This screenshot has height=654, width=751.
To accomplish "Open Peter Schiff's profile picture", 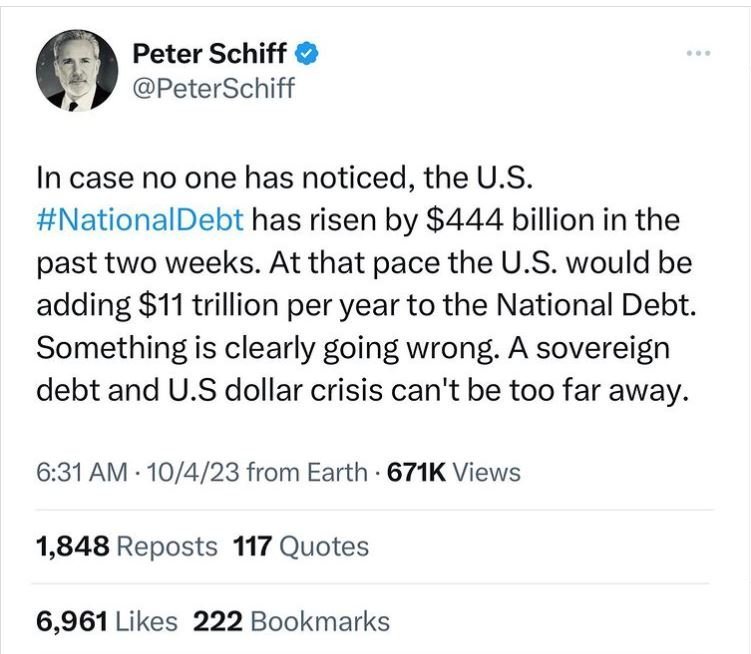I will pyautogui.click(x=77, y=70).
